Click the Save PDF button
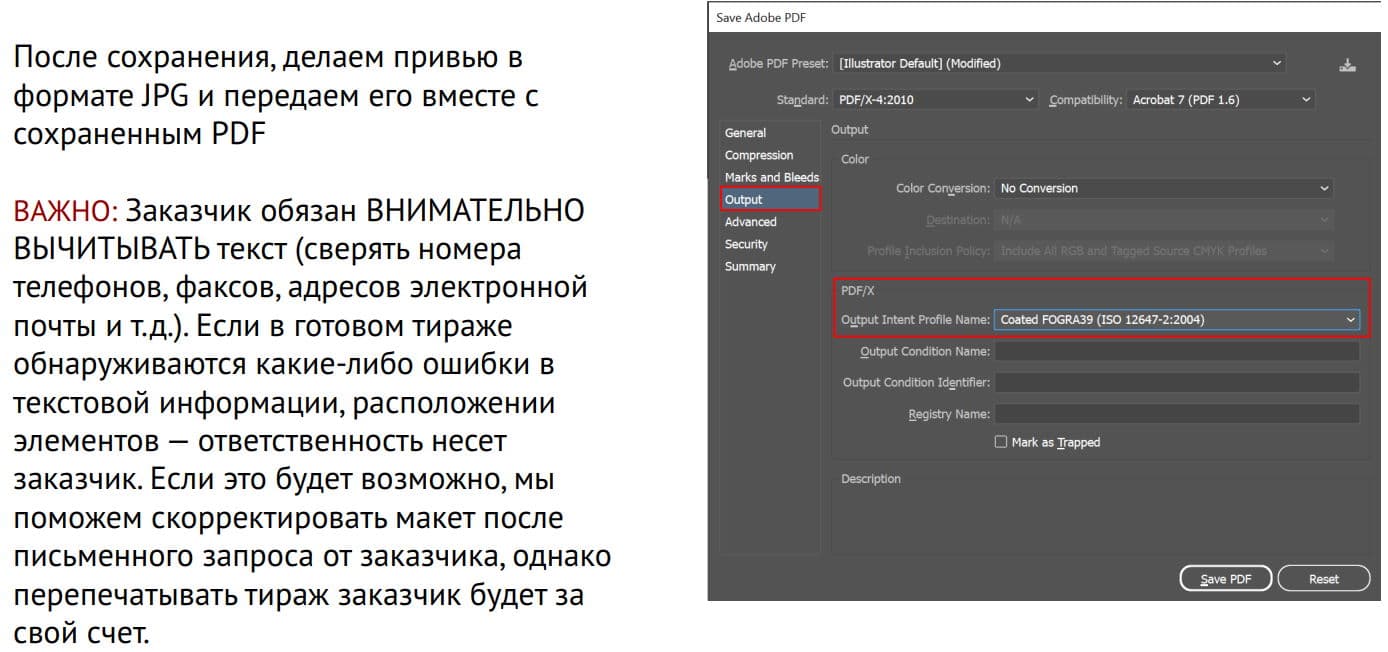 1226,579
